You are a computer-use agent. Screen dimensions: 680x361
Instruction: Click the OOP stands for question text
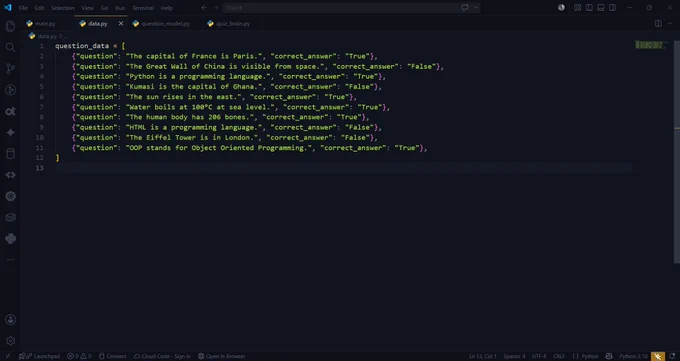coord(220,148)
